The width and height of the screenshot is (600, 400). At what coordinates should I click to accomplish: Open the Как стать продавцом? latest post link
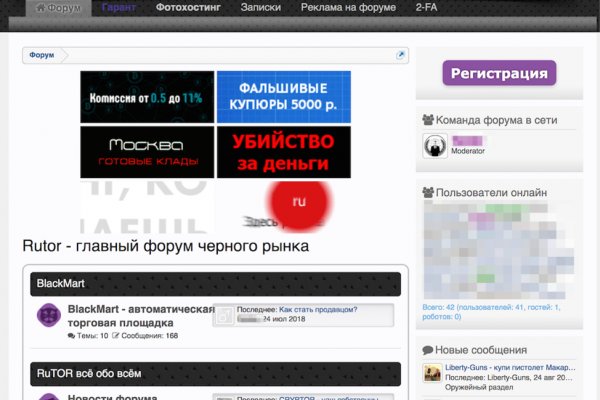[319, 310]
